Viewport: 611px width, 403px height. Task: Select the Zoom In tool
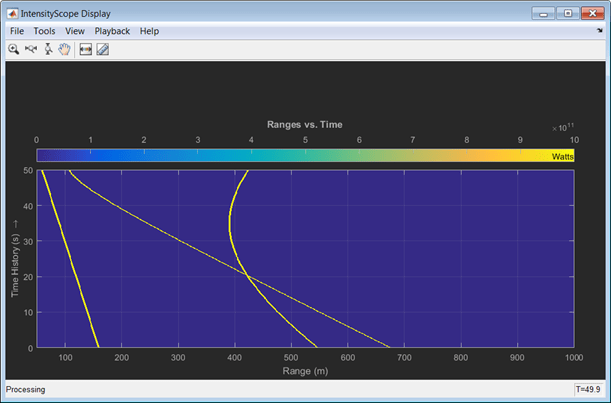point(14,49)
